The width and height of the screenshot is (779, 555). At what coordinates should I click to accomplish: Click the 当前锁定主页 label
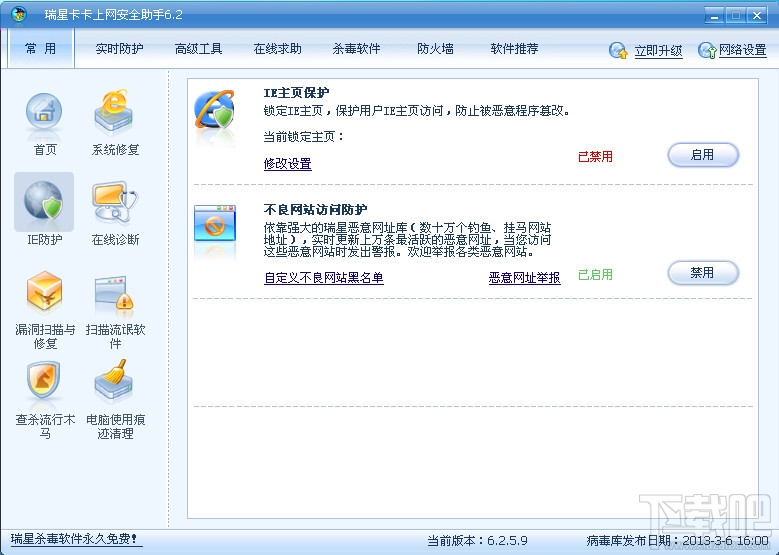click(x=303, y=136)
